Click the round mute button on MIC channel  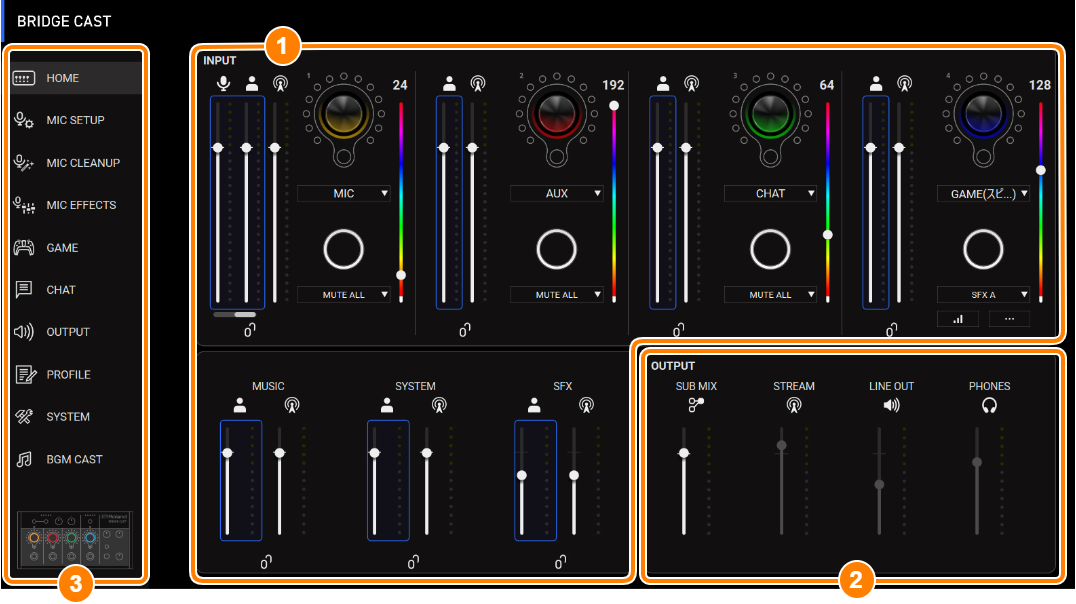(x=343, y=249)
